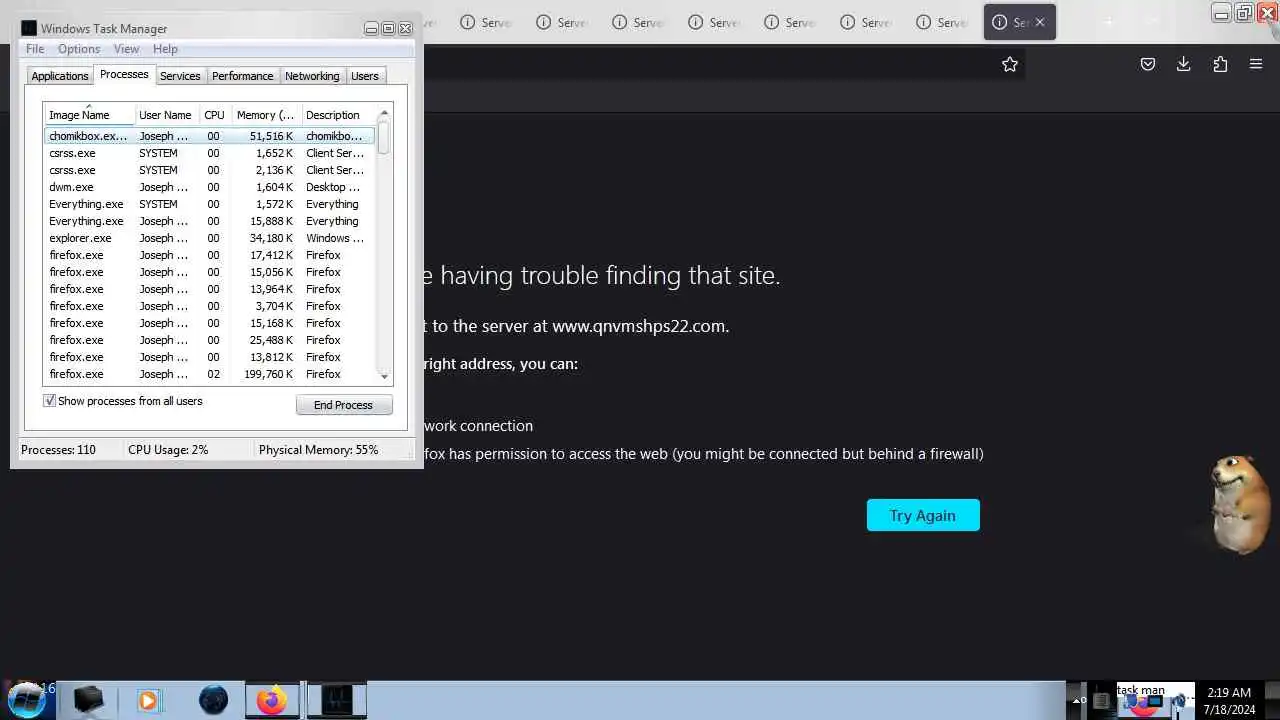Viewport: 1280px width, 720px height.
Task: Select firefox.exe row using 3,704 K
Action: point(209,306)
